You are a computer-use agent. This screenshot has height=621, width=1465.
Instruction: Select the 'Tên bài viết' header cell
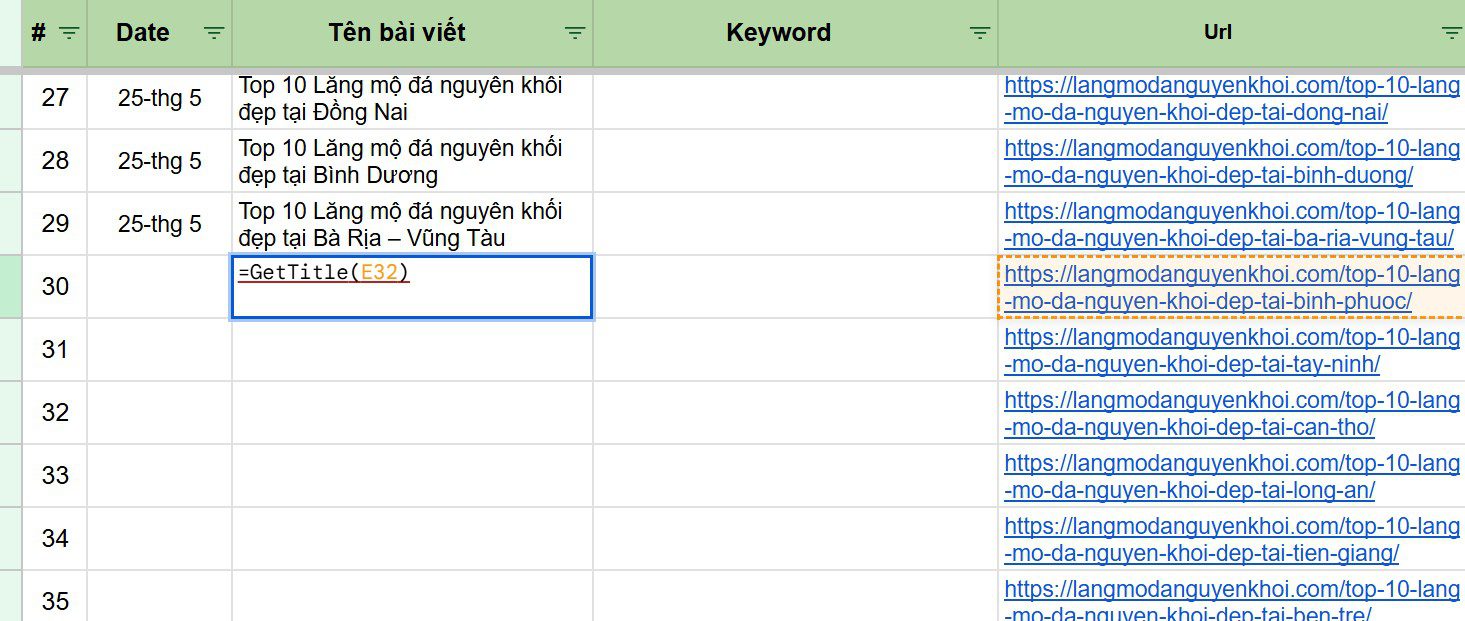(x=412, y=33)
